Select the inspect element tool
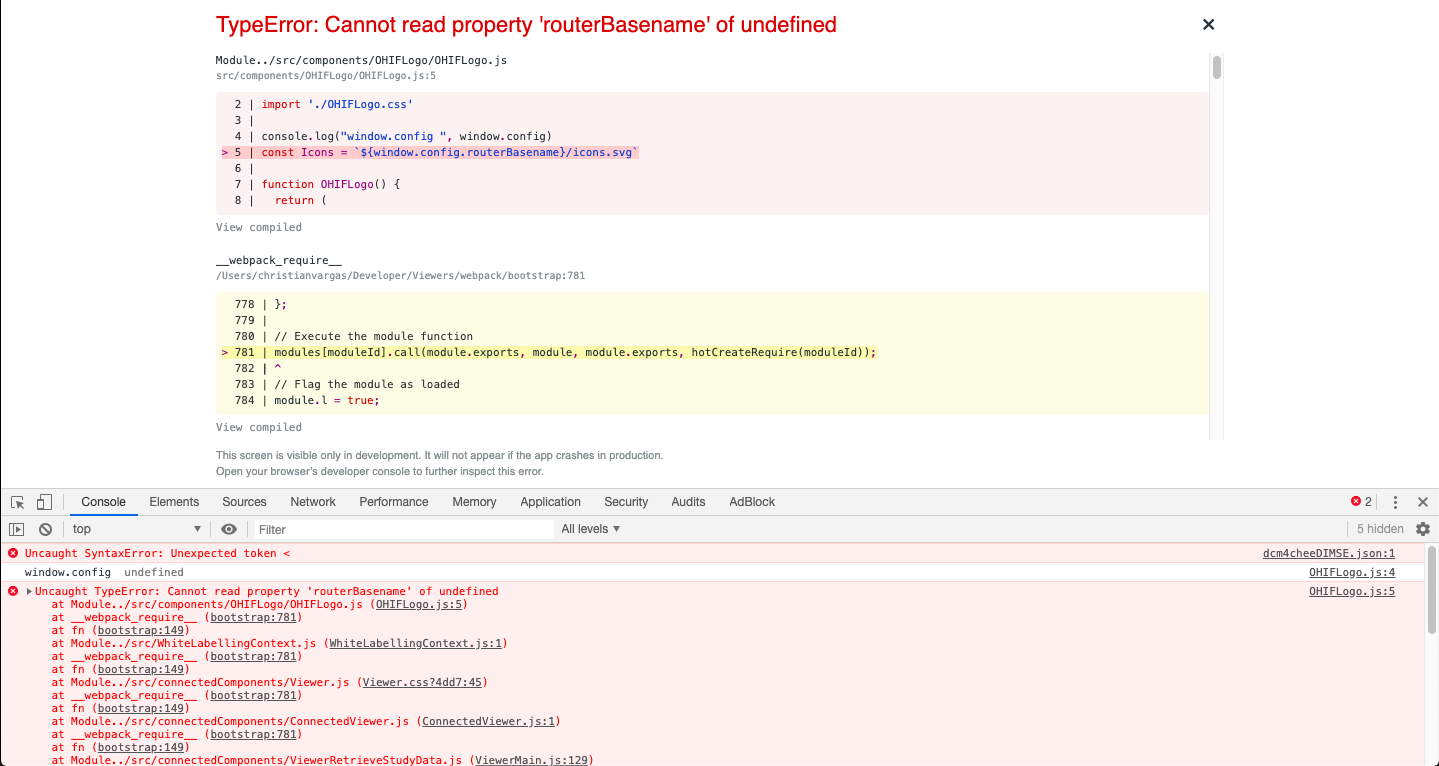 click(16, 501)
